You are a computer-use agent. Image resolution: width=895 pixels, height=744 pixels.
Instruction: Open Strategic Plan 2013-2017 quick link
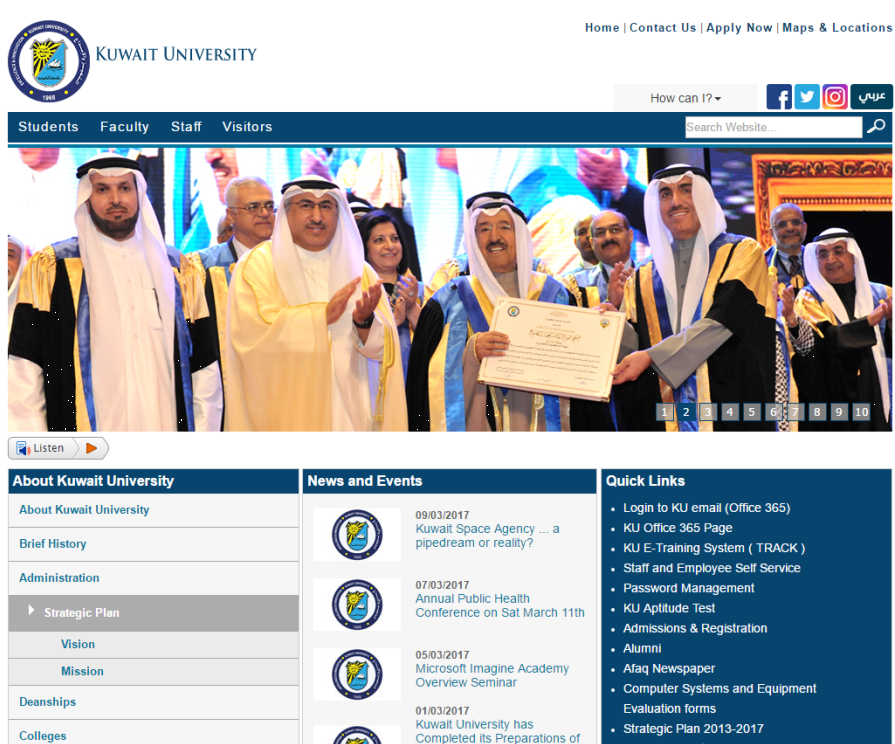[x=694, y=729]
